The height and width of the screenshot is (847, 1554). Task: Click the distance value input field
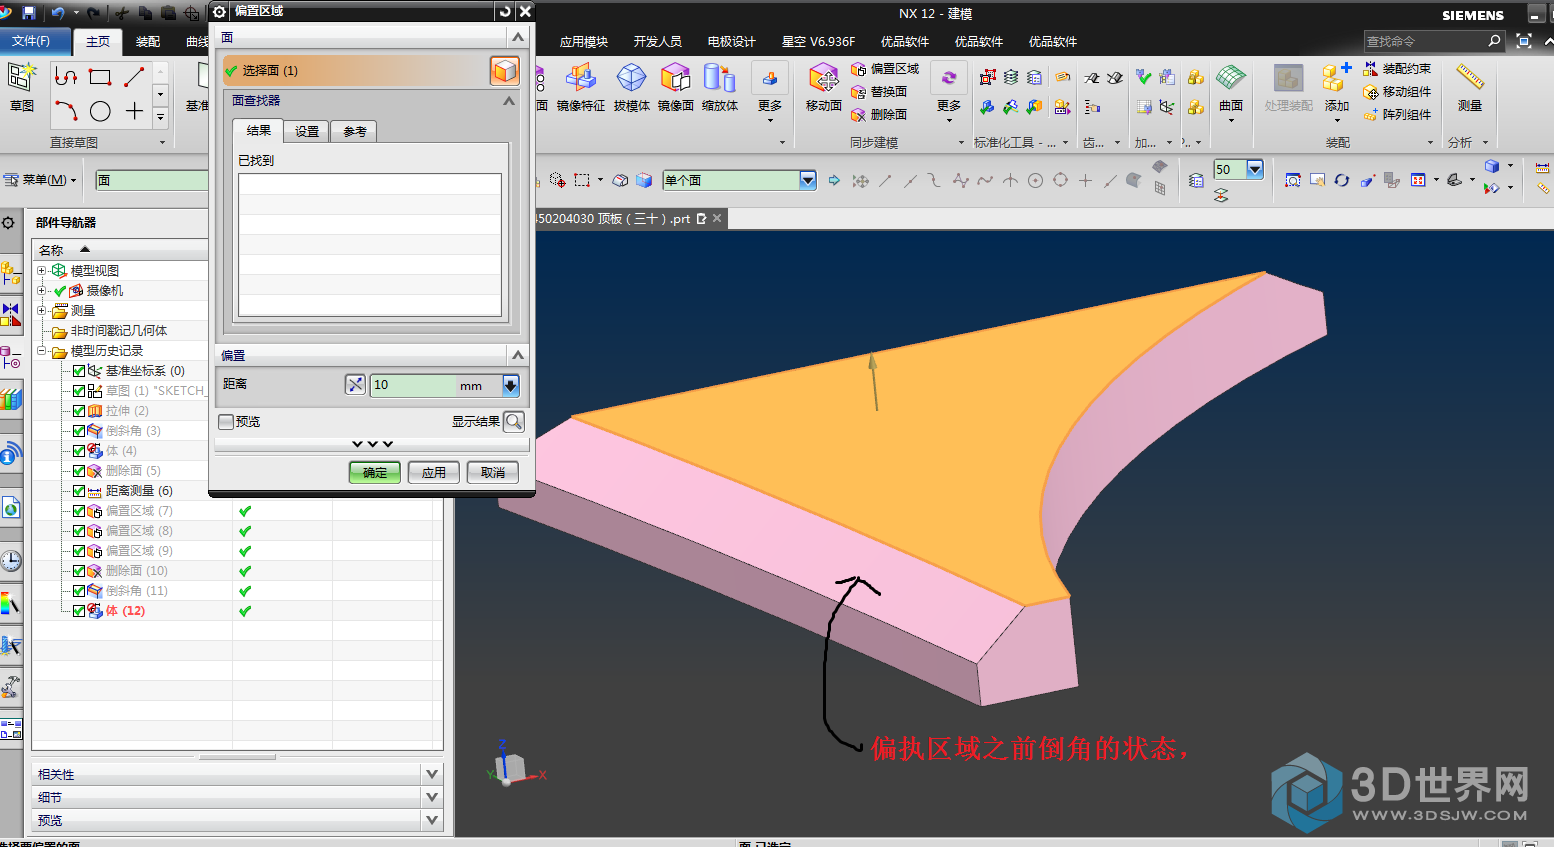click(x=413, y=385)
